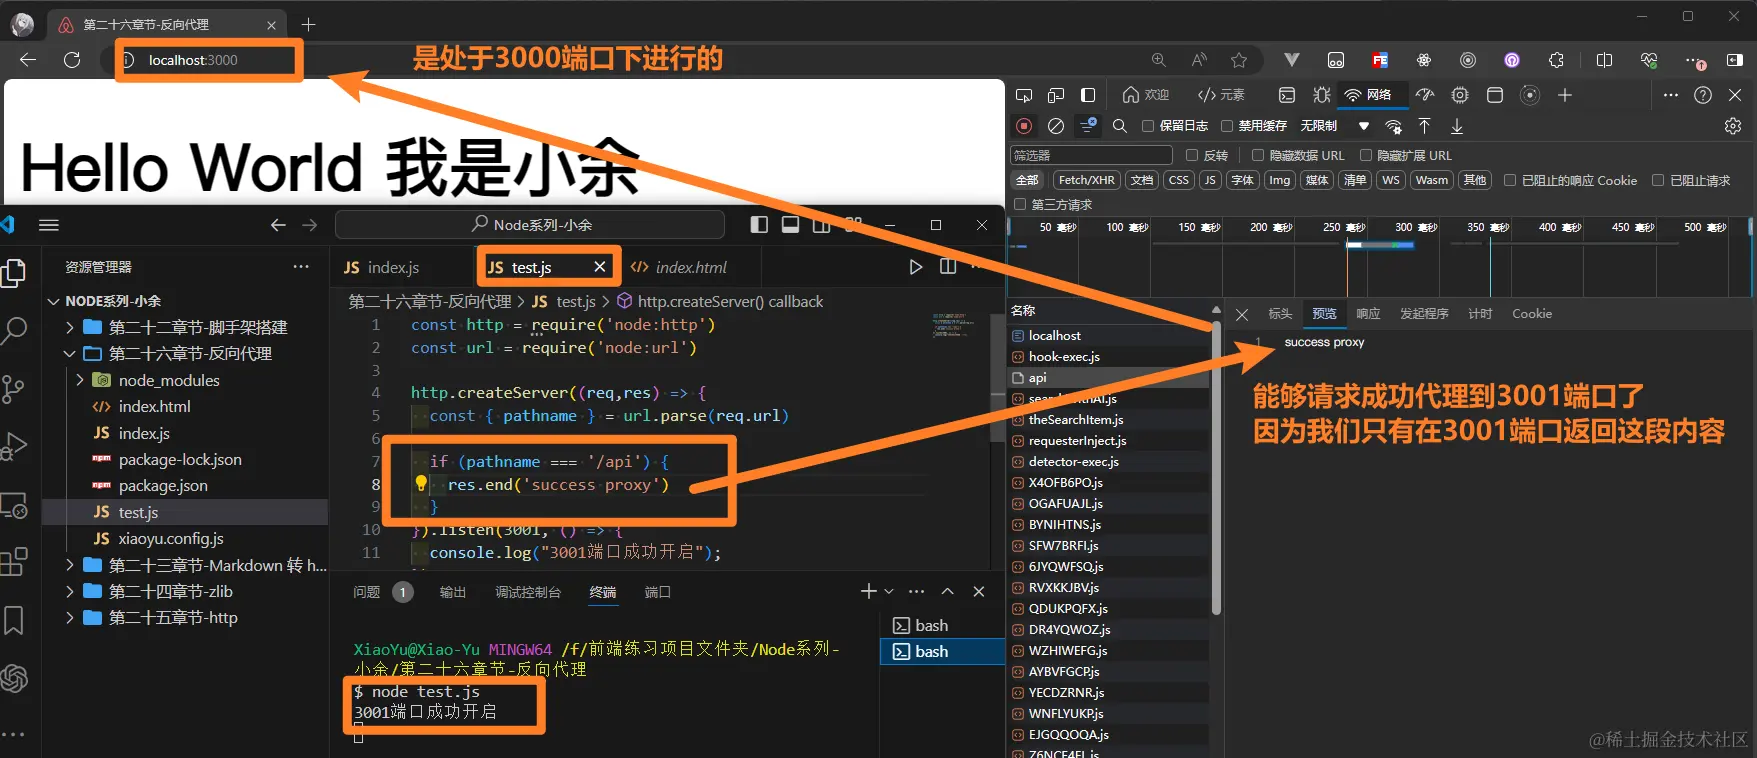Go back in the browser
1757x758 pixels.
click(28, 60)
